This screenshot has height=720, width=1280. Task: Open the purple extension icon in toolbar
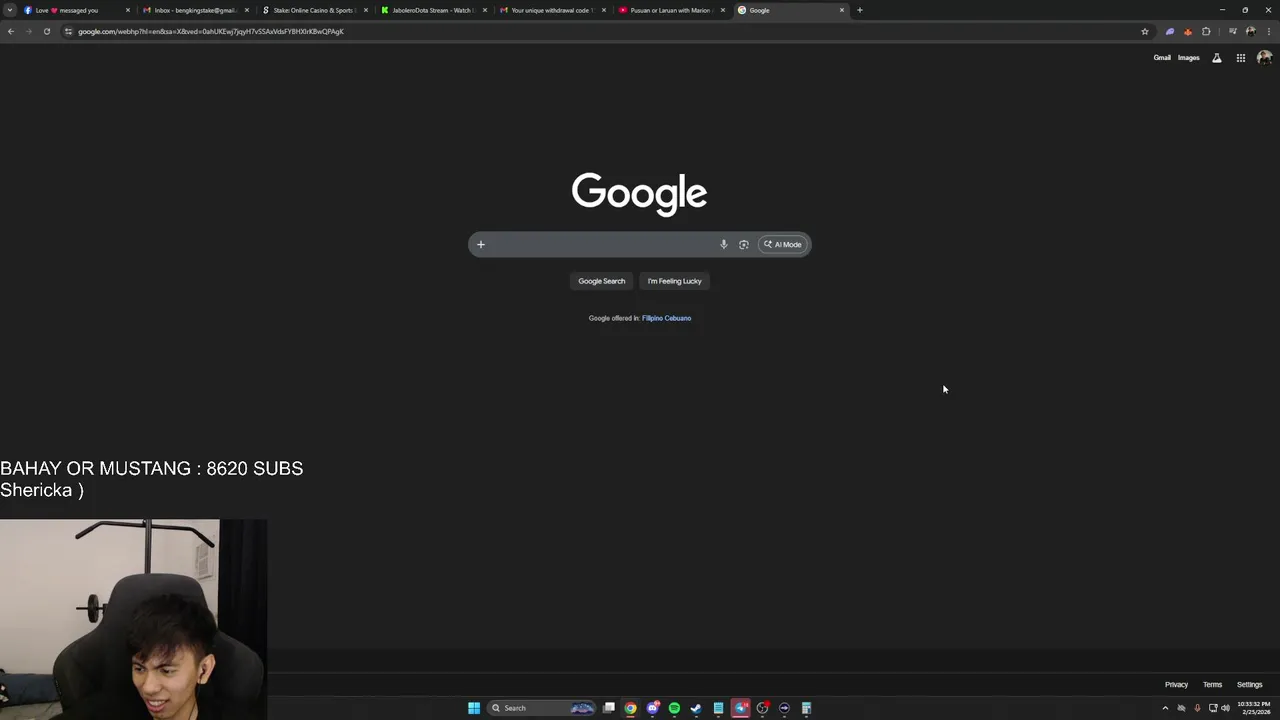1169,31
